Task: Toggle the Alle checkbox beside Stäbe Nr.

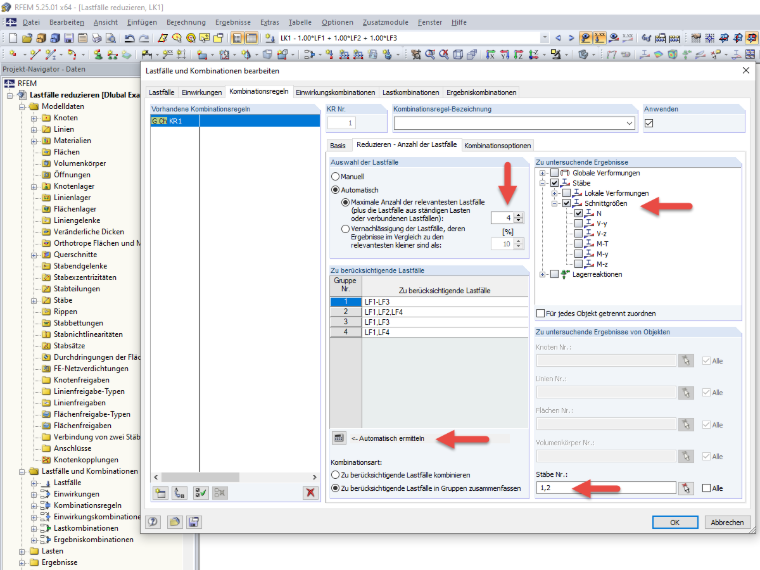Action: pos(707,488)
